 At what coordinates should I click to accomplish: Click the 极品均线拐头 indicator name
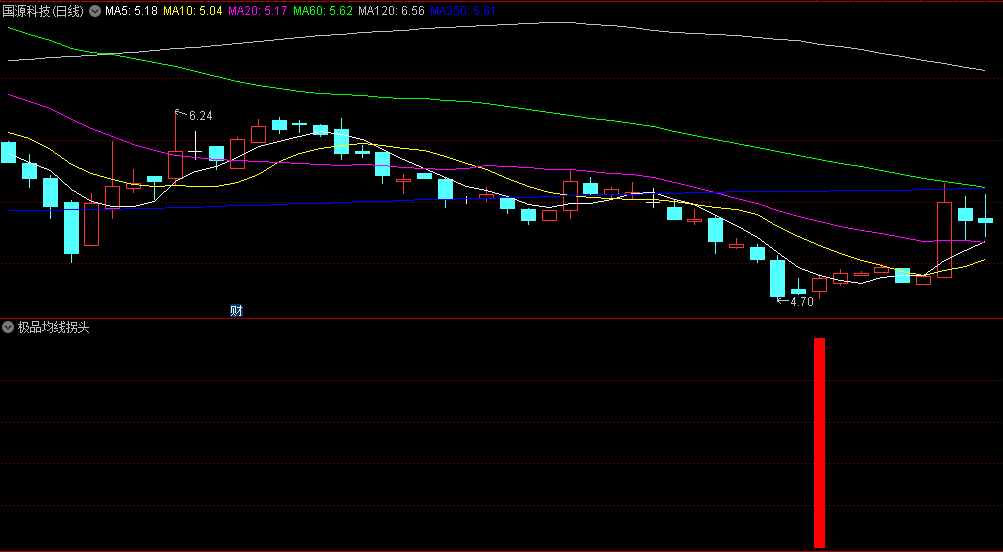click(54, 327)
